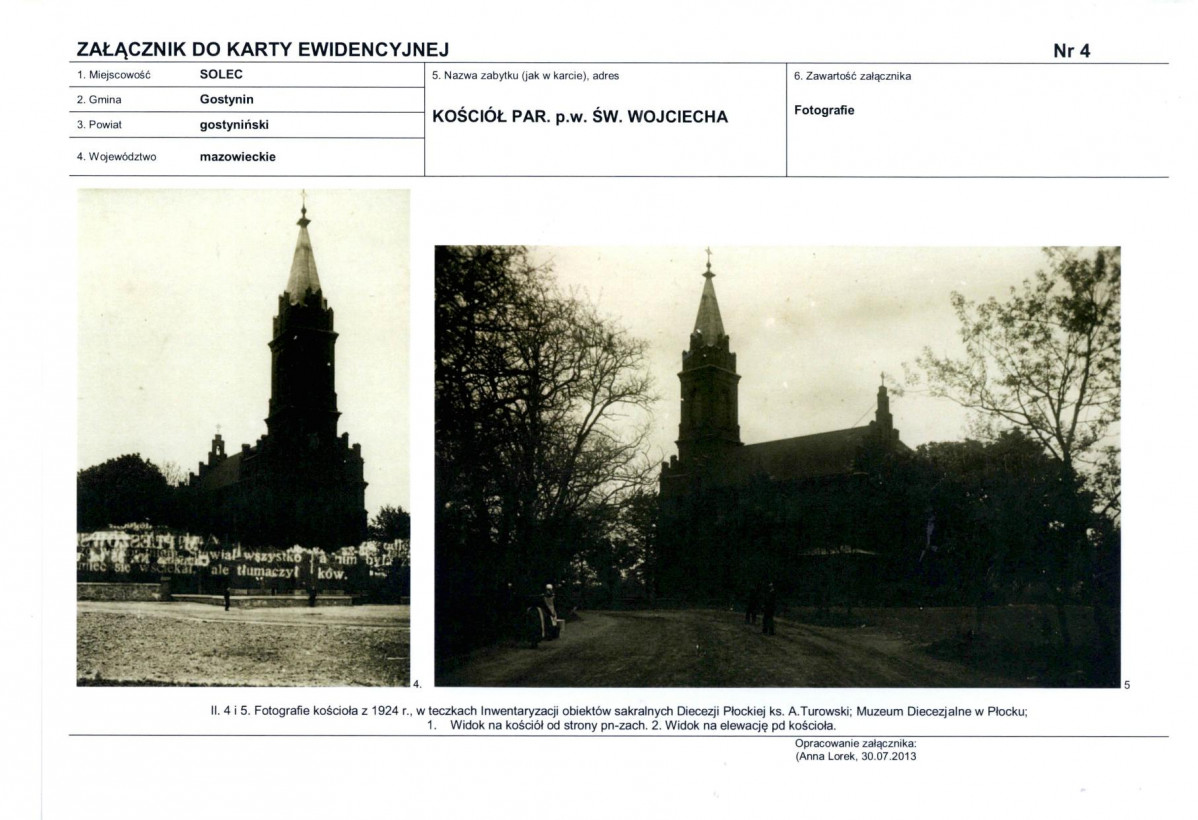Screen dimensions: 1198x820
Task: Click the heading 'ZAŁĄCZNIK DO KARTY EWIDENCYJNEJ'
Action: pyautogui.click(x=263, y=50)
